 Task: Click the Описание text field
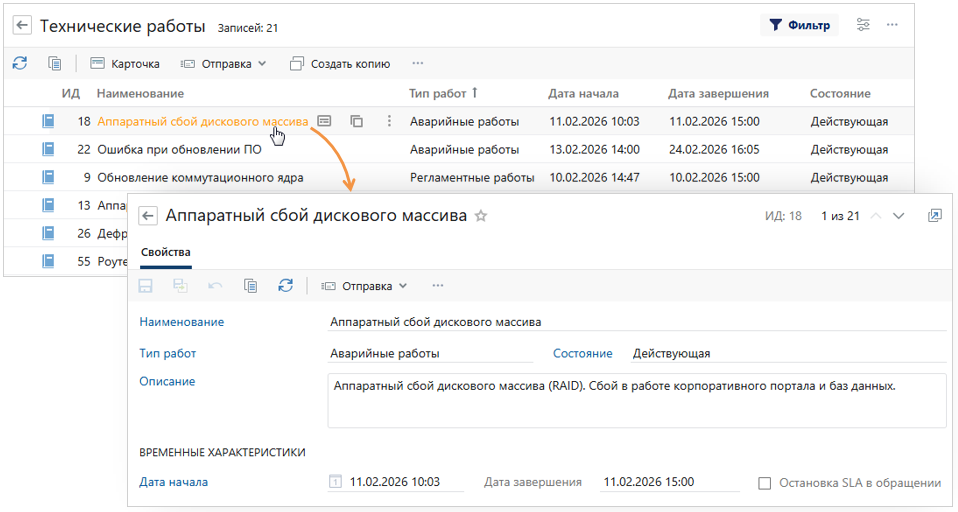click(636, 400)
